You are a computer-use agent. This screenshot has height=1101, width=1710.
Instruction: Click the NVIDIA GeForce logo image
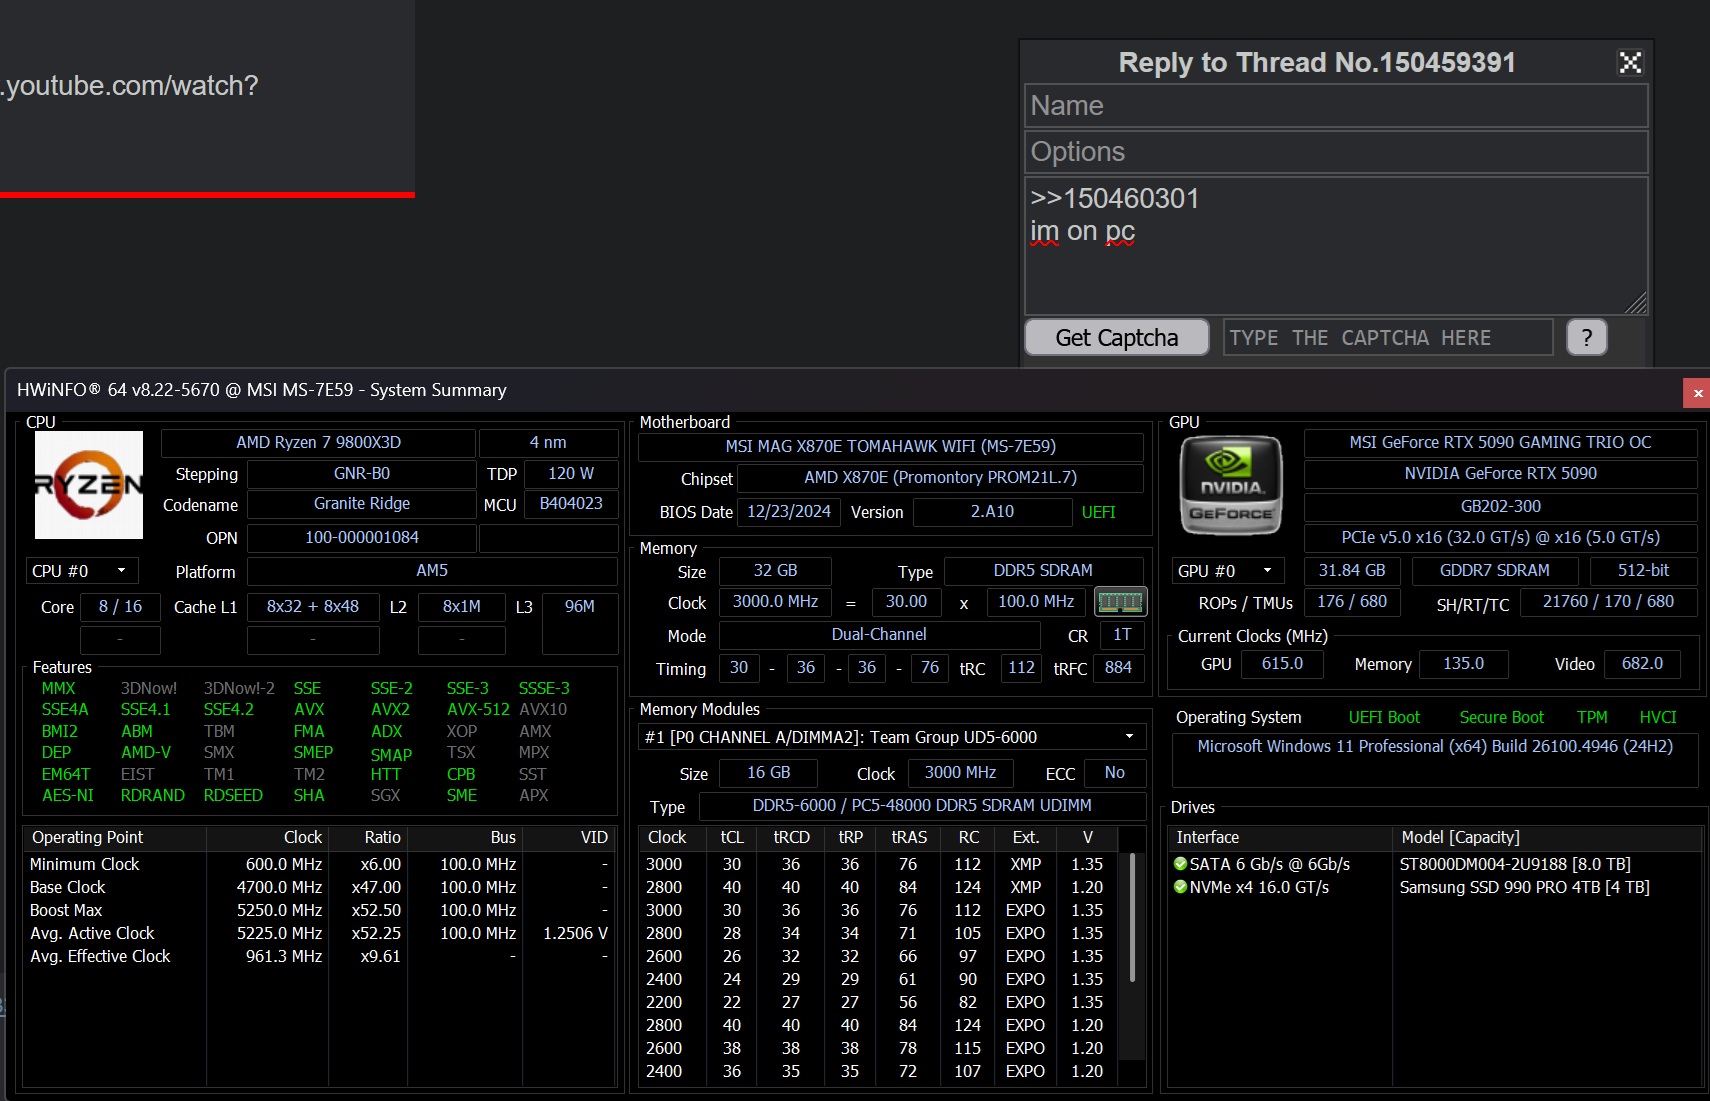pos(1230,486)
